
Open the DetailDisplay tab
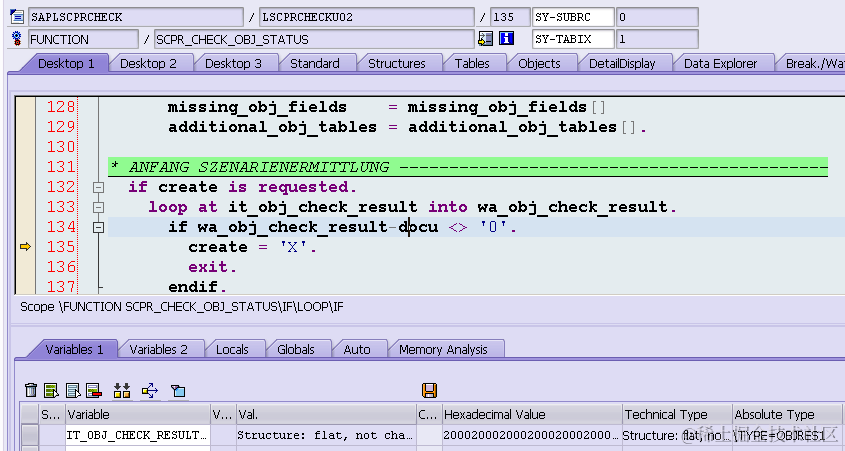[x=622, y=64]
